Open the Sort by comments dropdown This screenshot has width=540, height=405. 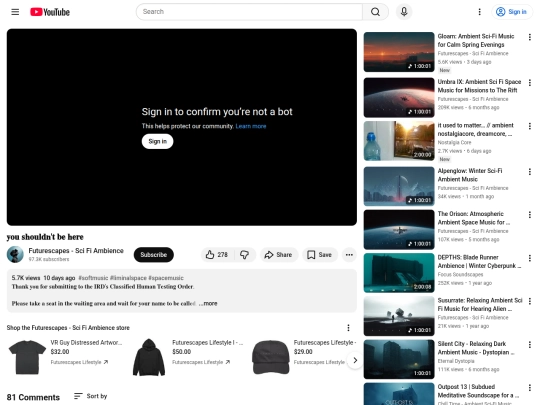tap(91, 396)
